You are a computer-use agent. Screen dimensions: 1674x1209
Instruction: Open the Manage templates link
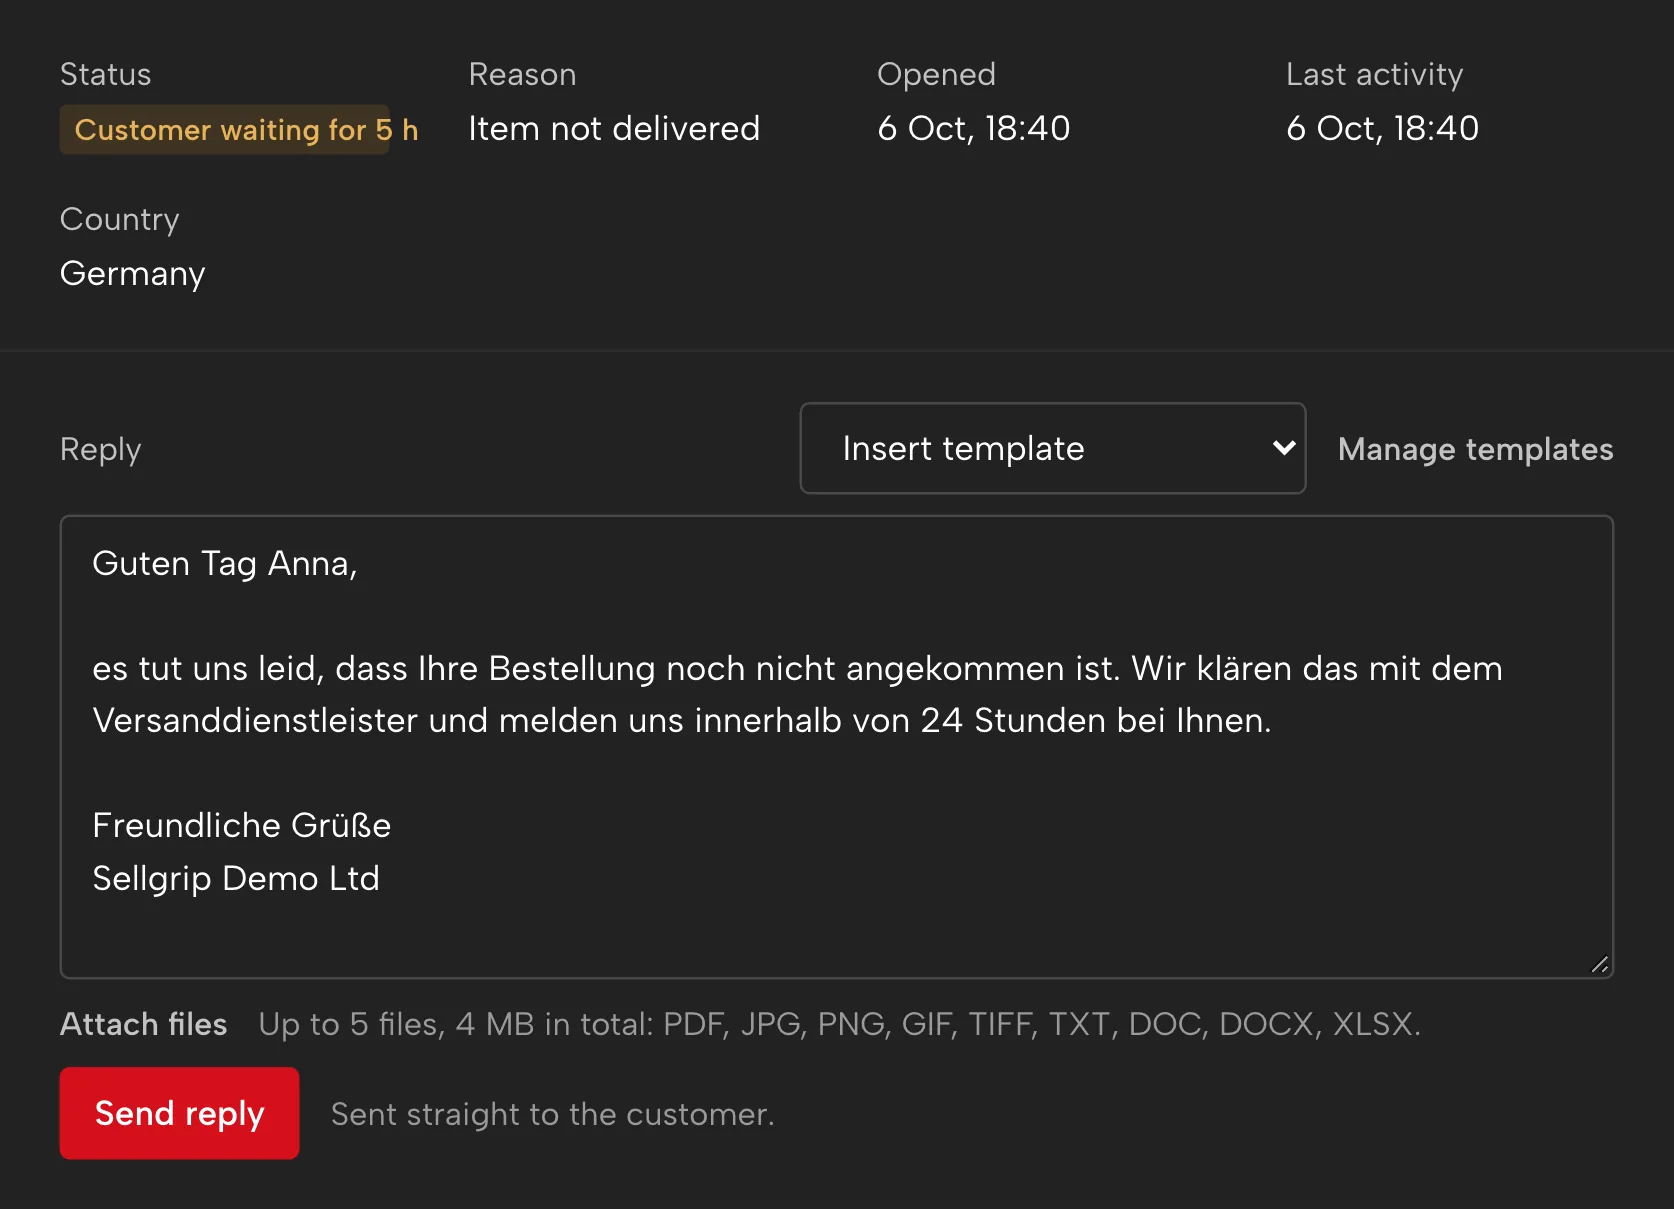point(1475,449)
